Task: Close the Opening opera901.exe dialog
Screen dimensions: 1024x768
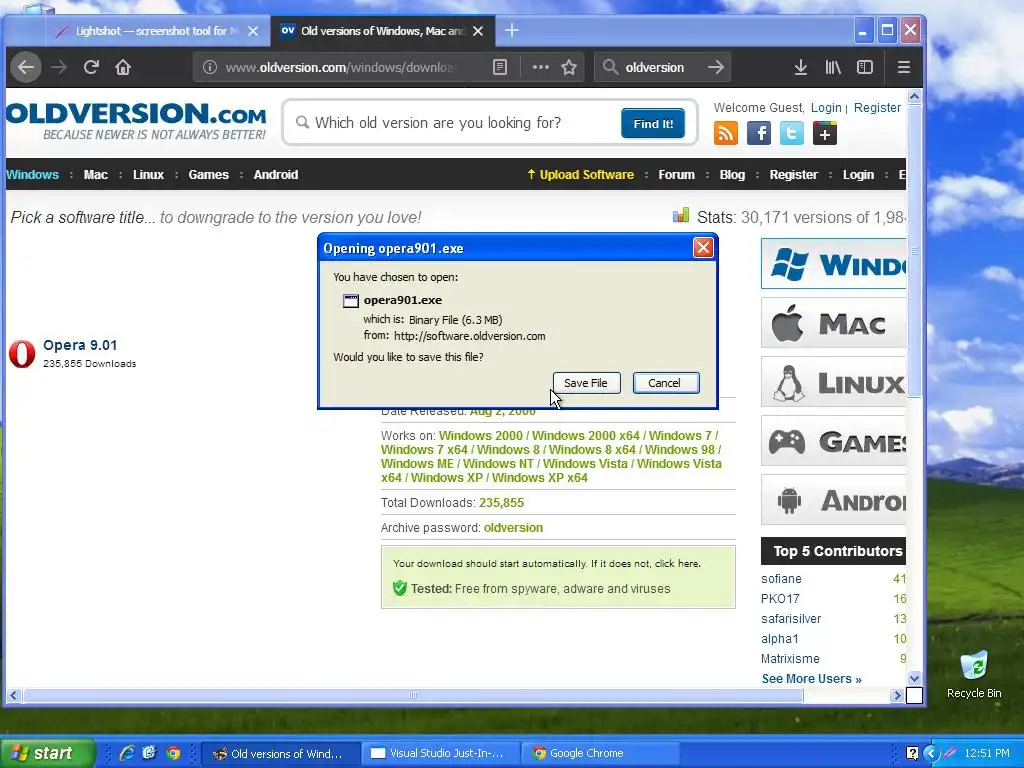Action: point(703,248)
